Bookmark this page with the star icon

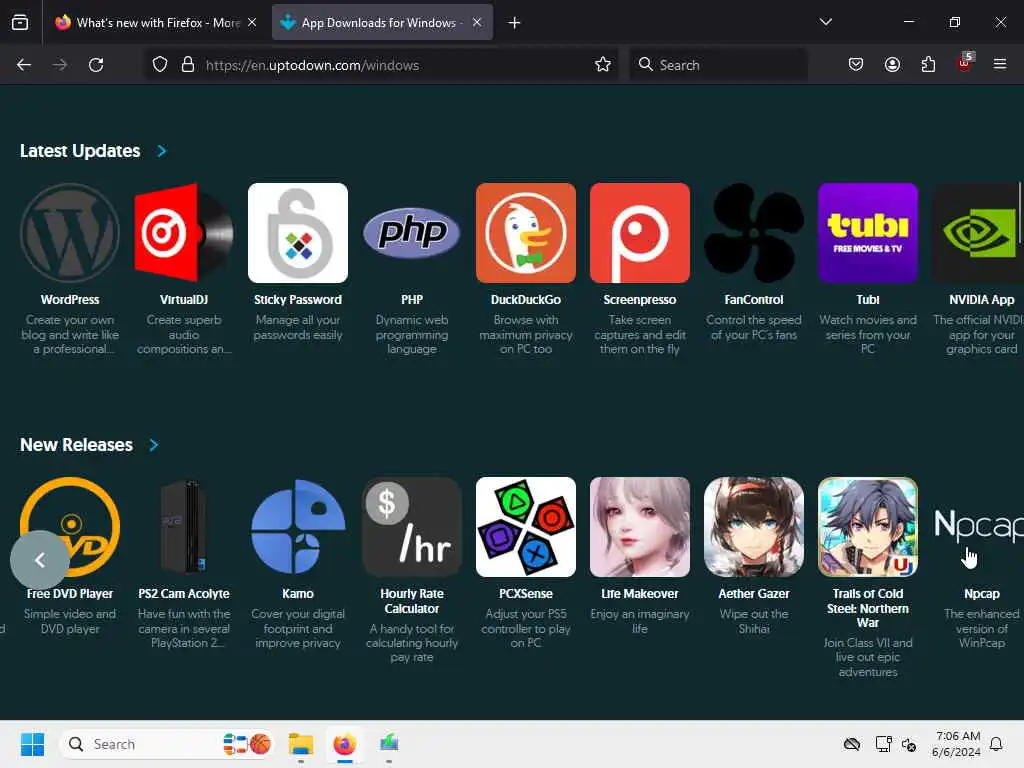click(x=602, y=65)
